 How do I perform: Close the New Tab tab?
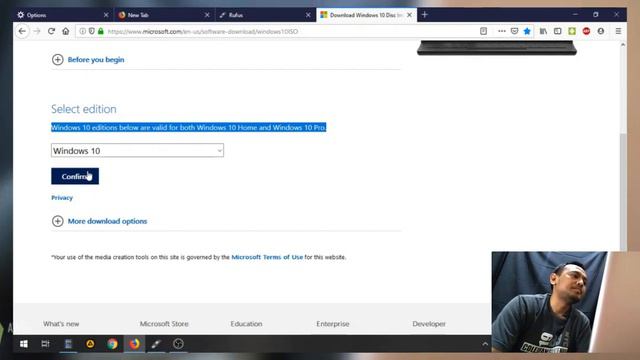207,15
